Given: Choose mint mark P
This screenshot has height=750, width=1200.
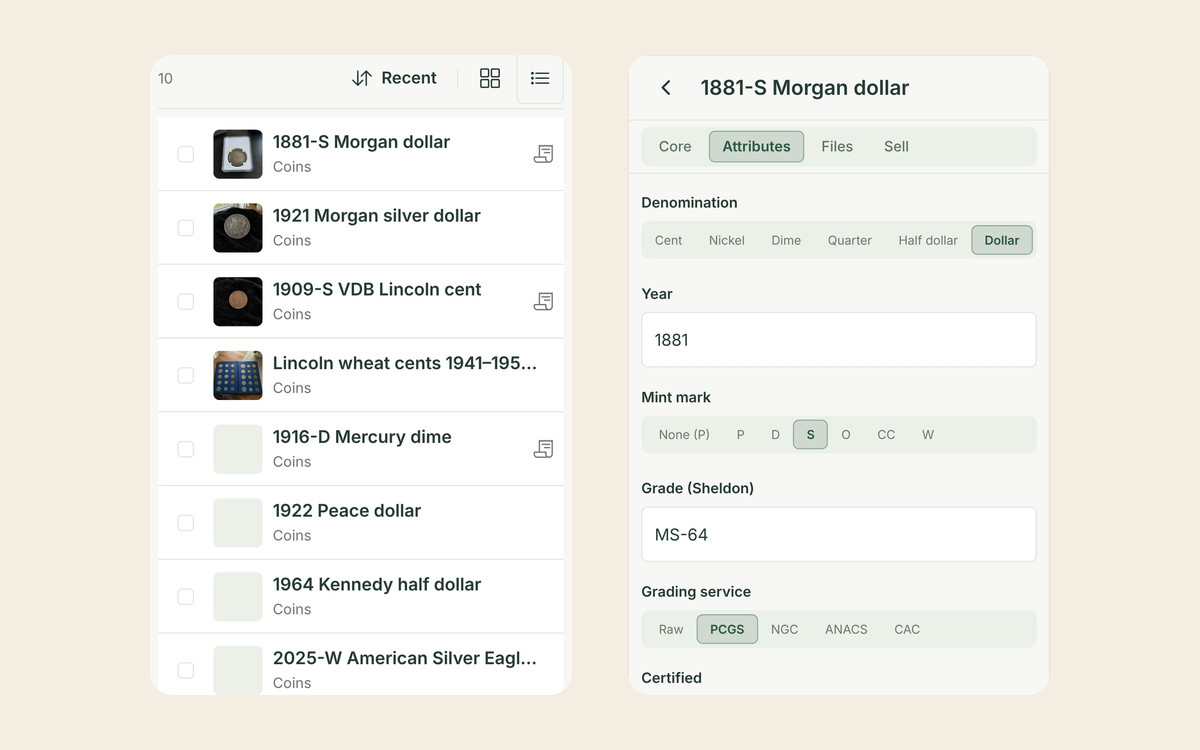Looking at the screenshot, I should pos(741,435).
